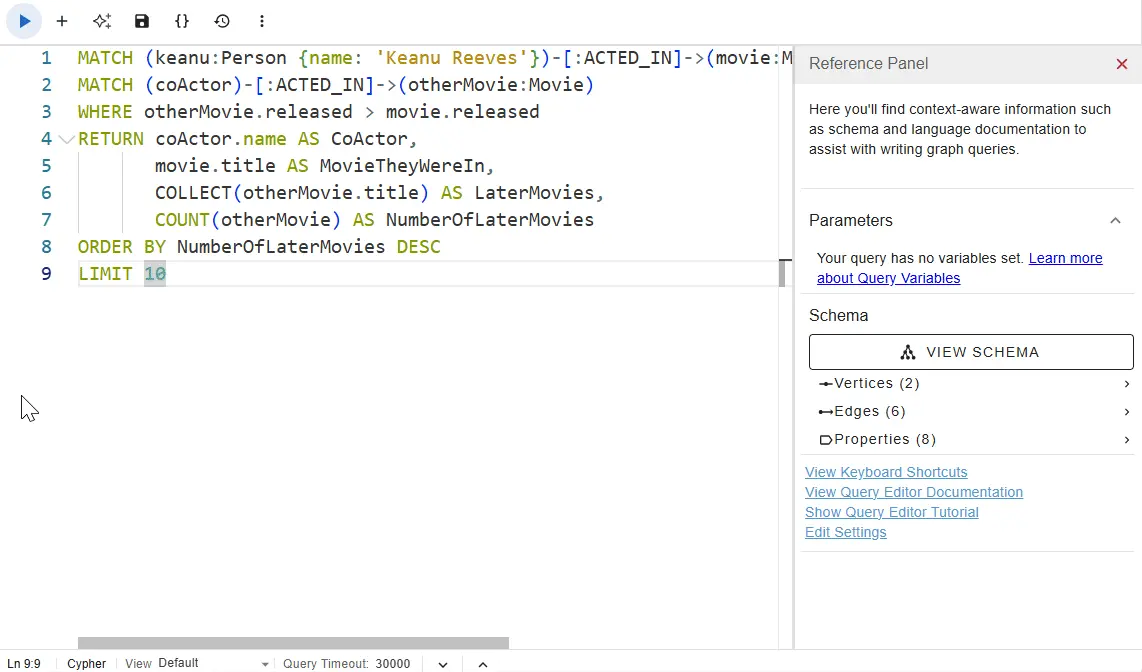1142x672 pixels.
Task: Open Edit Settings
Action: pos(845,532)
